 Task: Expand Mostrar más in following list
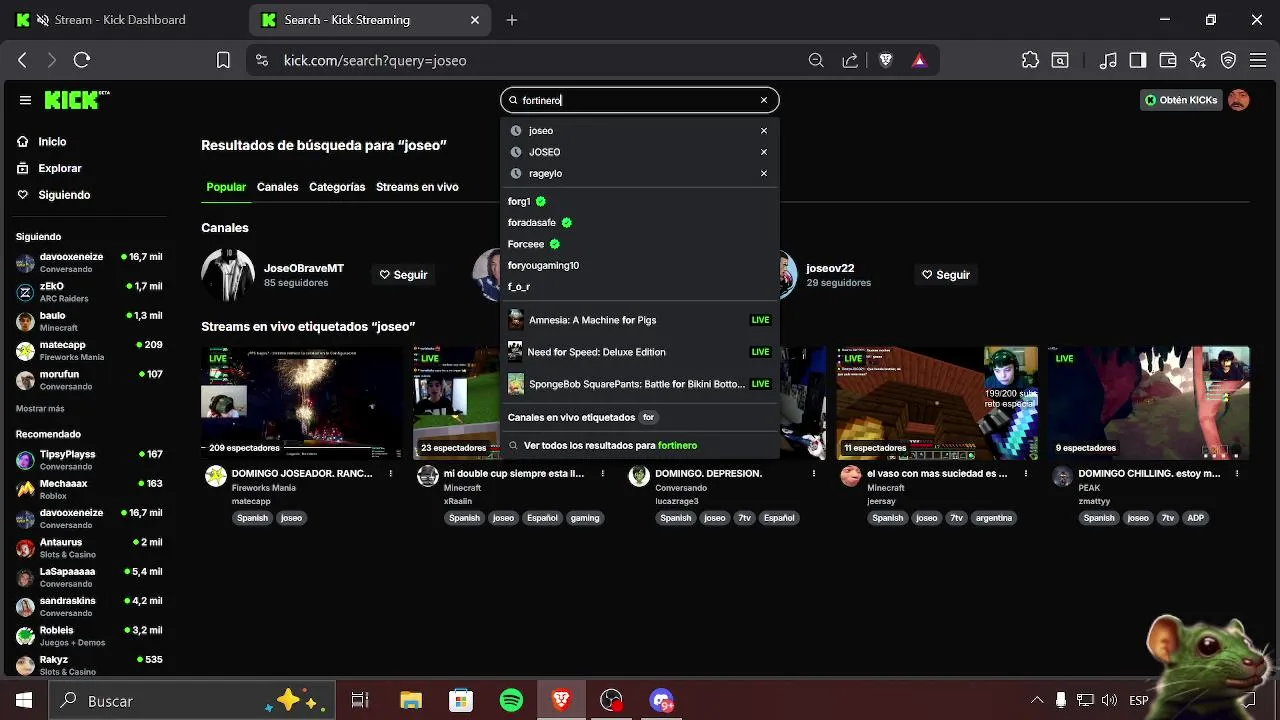40,409
